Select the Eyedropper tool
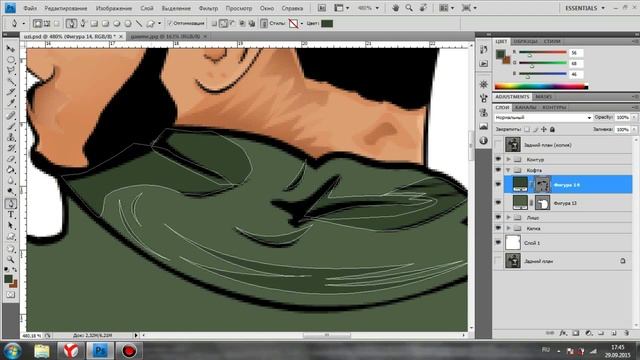640x360 pixels. pyautogui.click(x=11, y=104)
